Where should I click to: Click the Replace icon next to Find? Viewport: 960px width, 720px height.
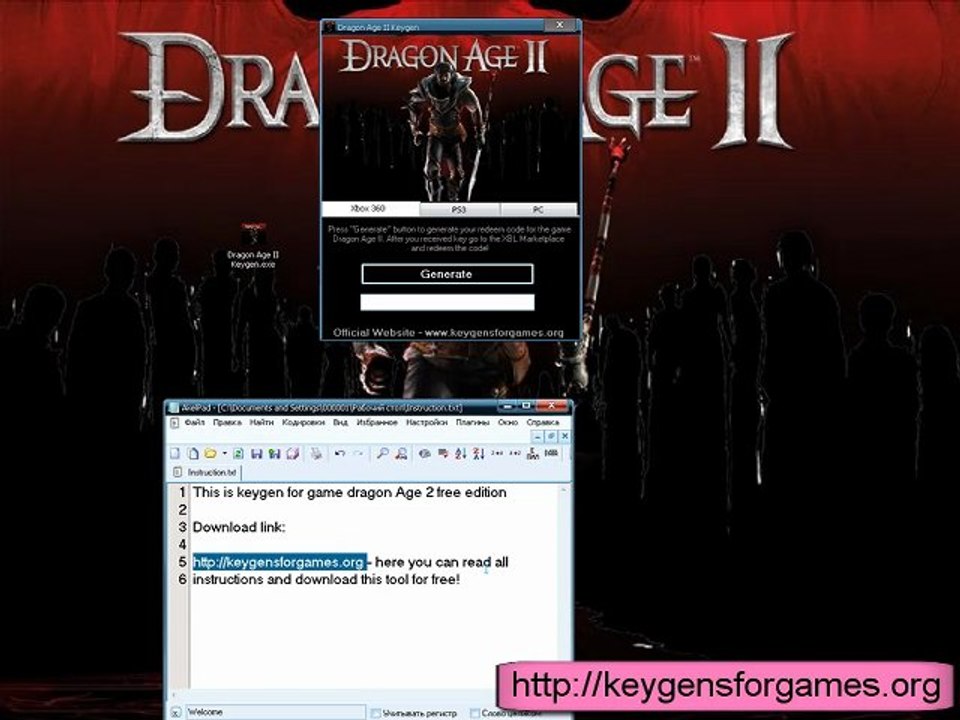coord(401,454)
